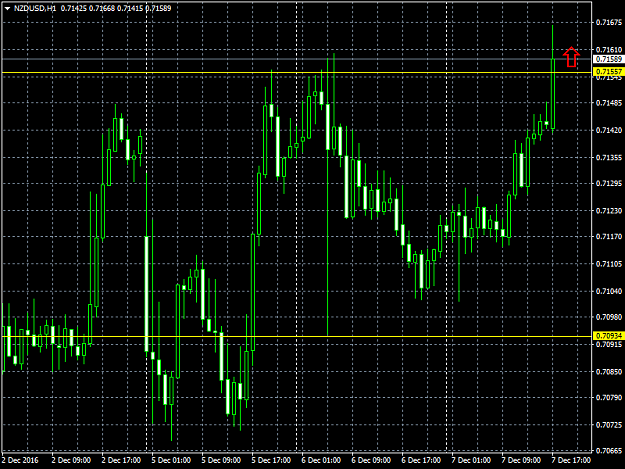Select the lower yellow horizontal line at 0.70934
The width and height of the screenshot is (625, 469).
pyautogui.click(x=297, y=336)
